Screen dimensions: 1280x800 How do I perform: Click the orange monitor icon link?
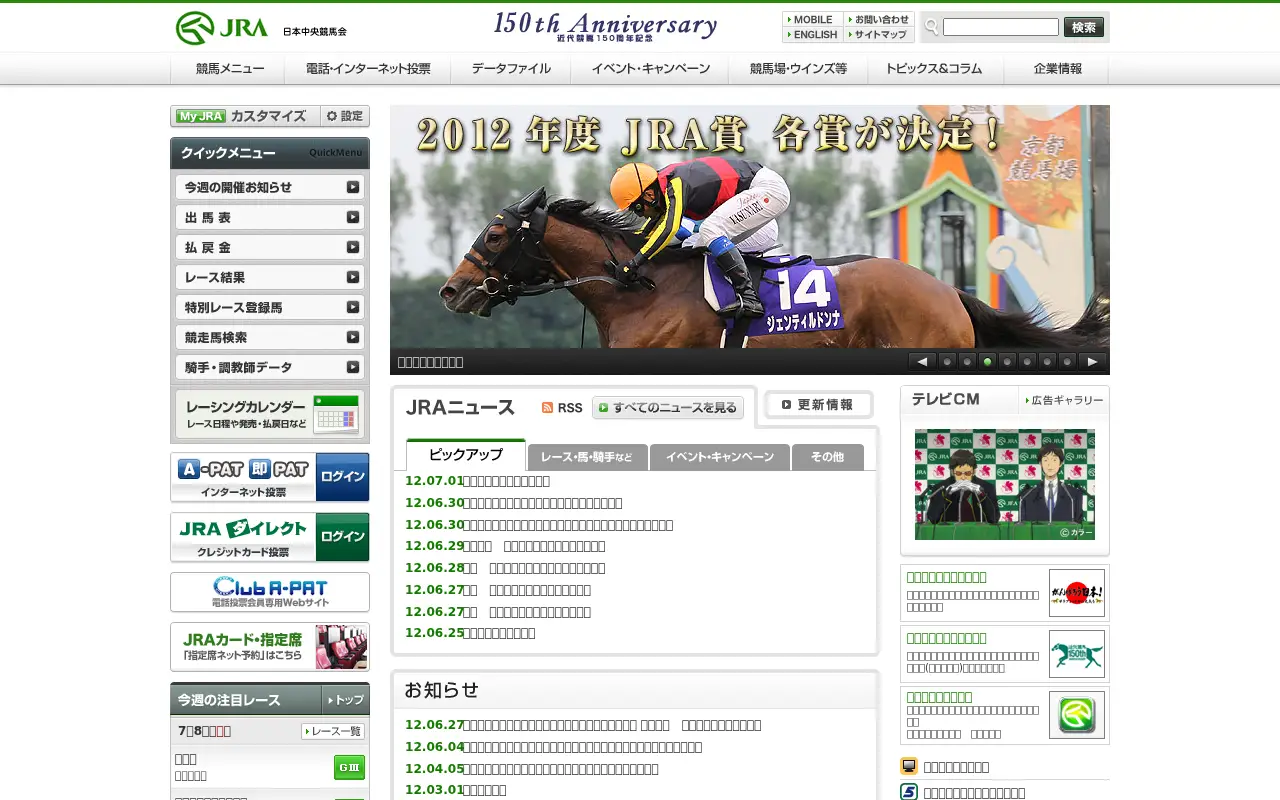(x=909, y=766)
